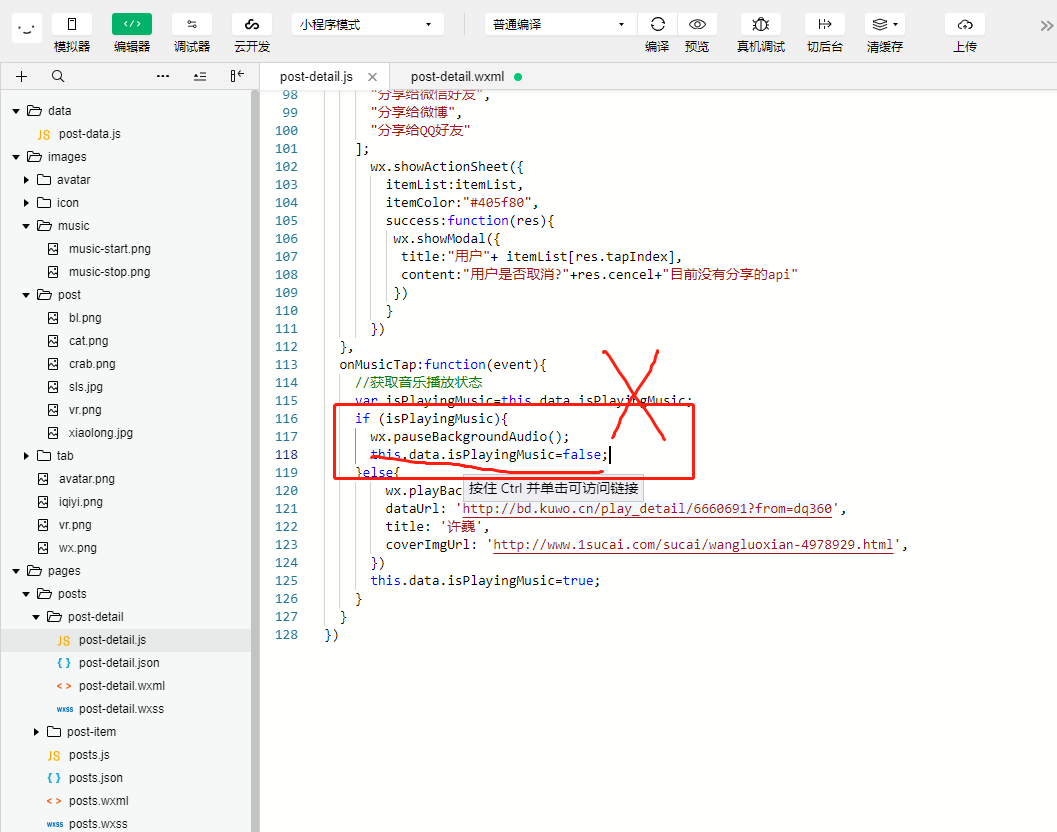Viewport: 1057px width, 832px height.
Task: Open the explorer more-options menu
Action: click(163, 76)
